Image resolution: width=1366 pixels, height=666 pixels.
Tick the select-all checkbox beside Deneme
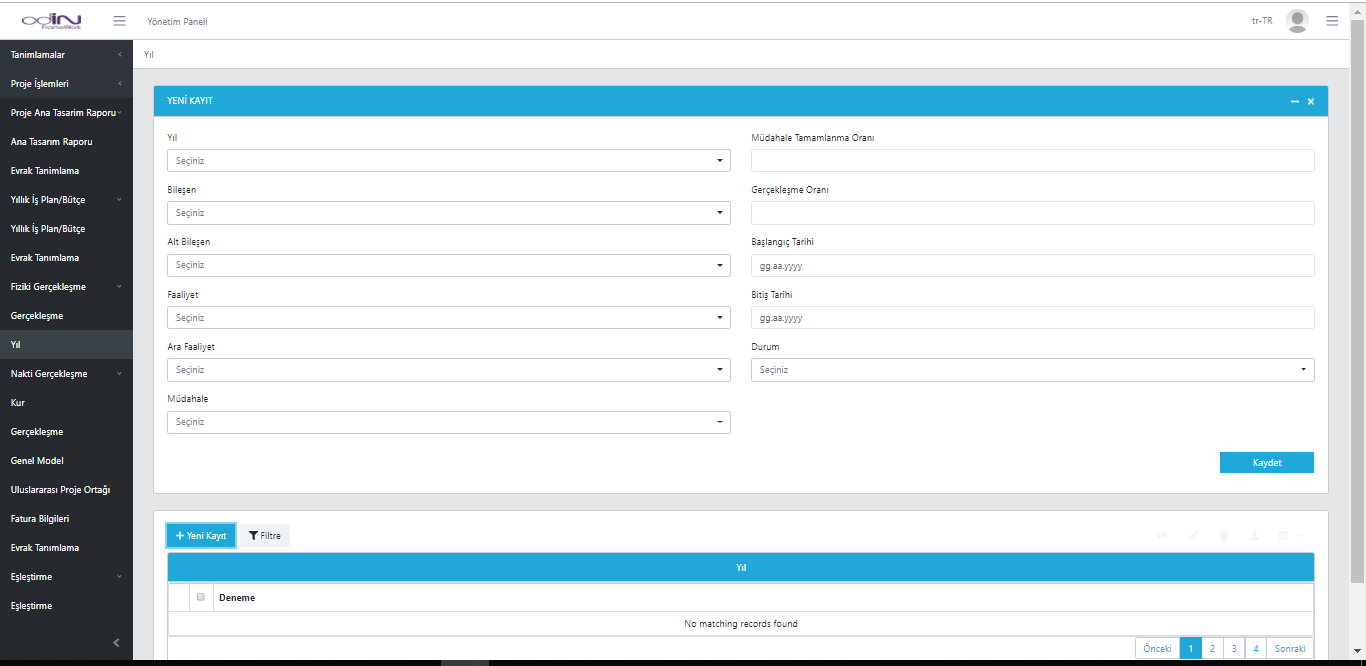click(201, 597)
